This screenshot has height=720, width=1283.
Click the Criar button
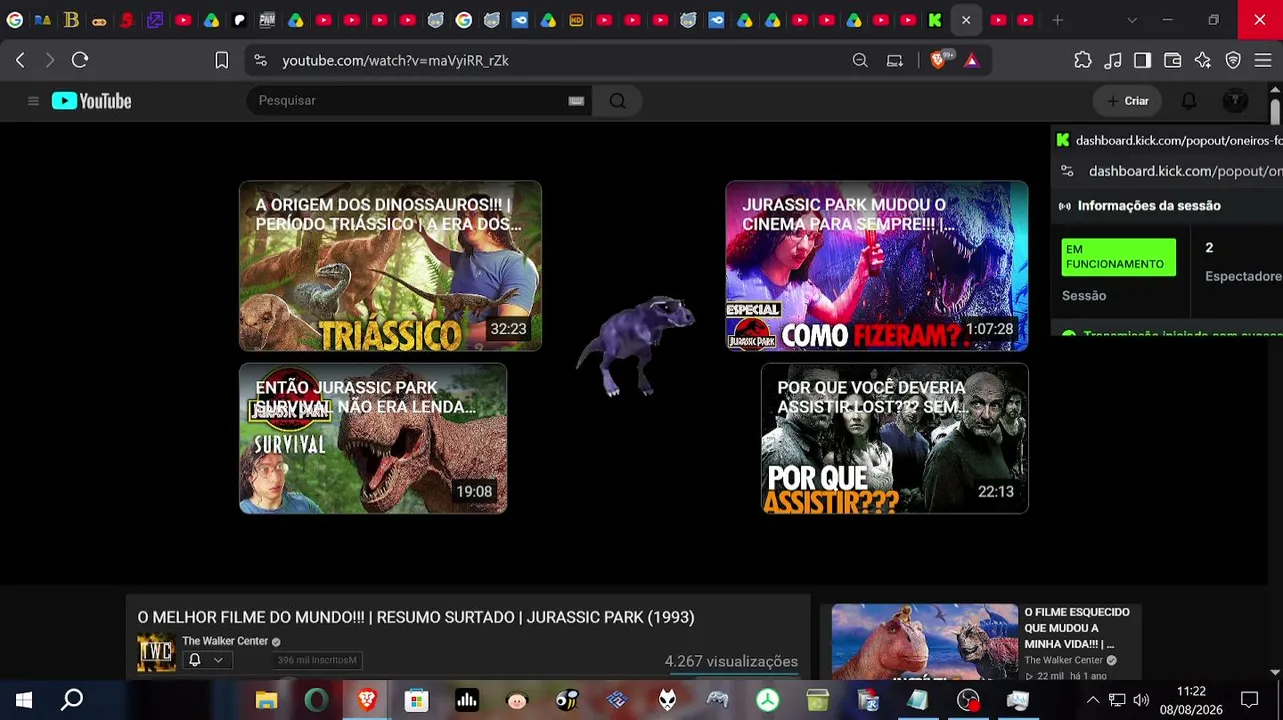(1127, 101)
